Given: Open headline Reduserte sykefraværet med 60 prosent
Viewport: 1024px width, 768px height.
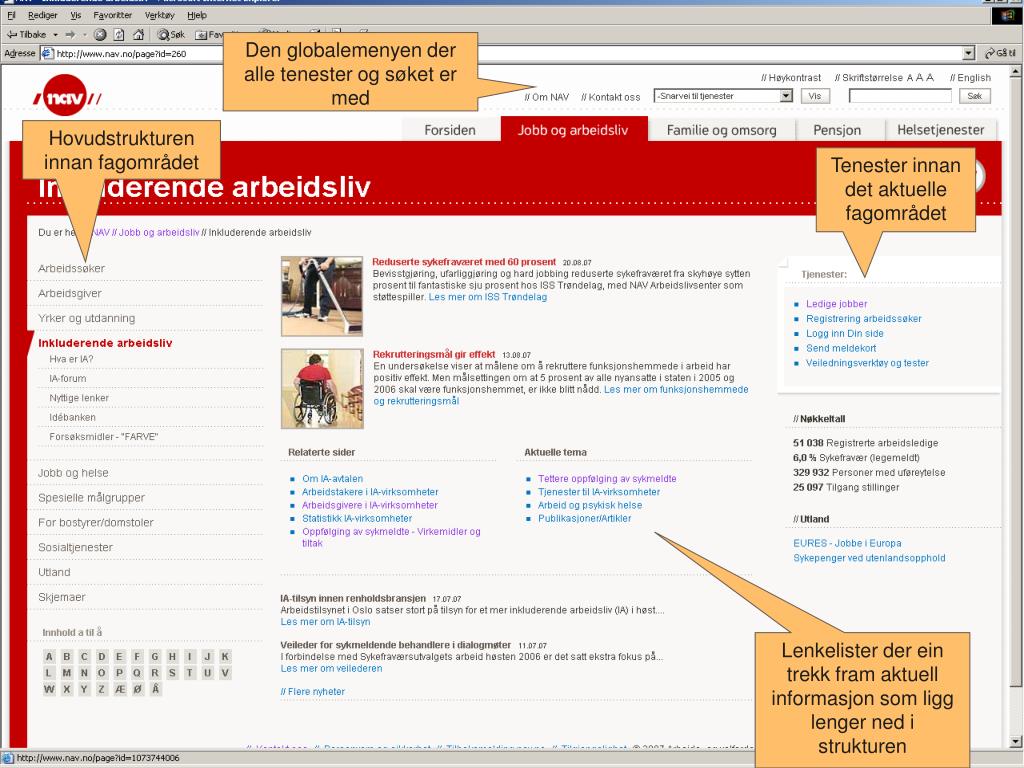Looking at the screenshot, I should pyautogui.click(x=464, y=262).
